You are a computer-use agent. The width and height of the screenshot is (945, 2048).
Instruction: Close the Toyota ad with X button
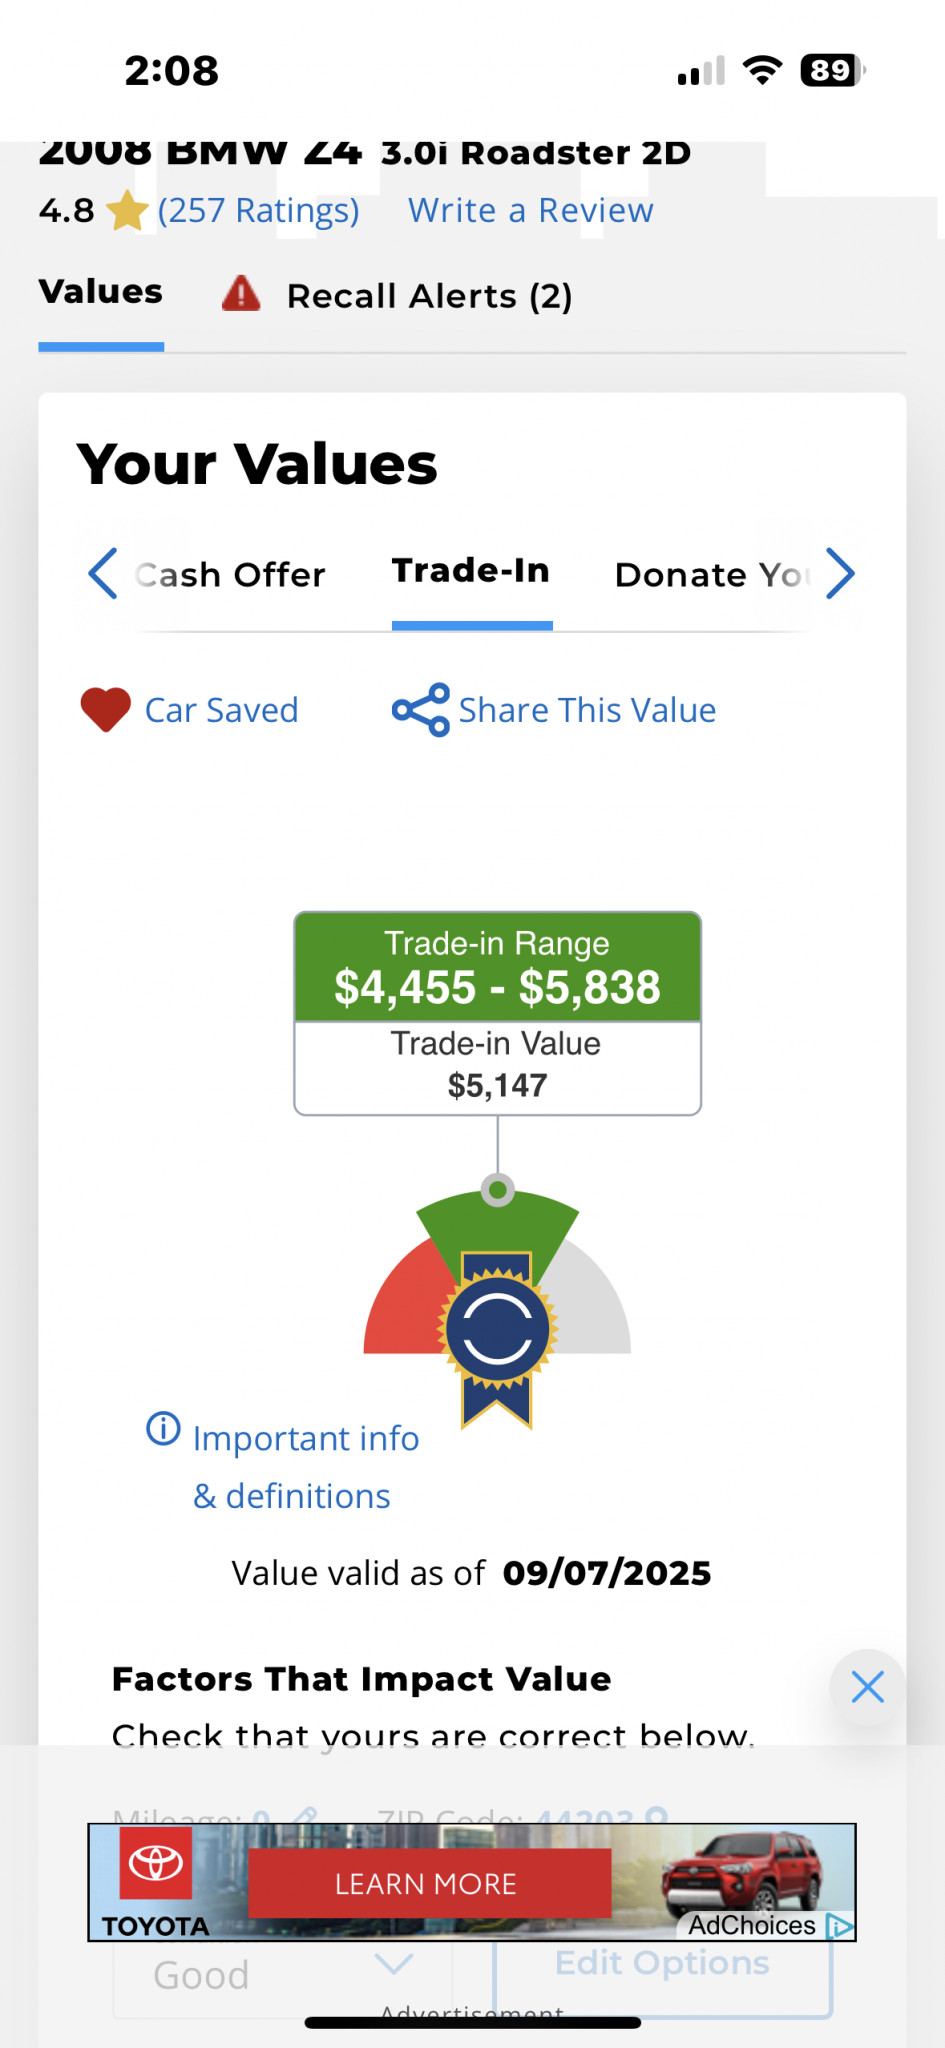click(x=867, y=1687)
